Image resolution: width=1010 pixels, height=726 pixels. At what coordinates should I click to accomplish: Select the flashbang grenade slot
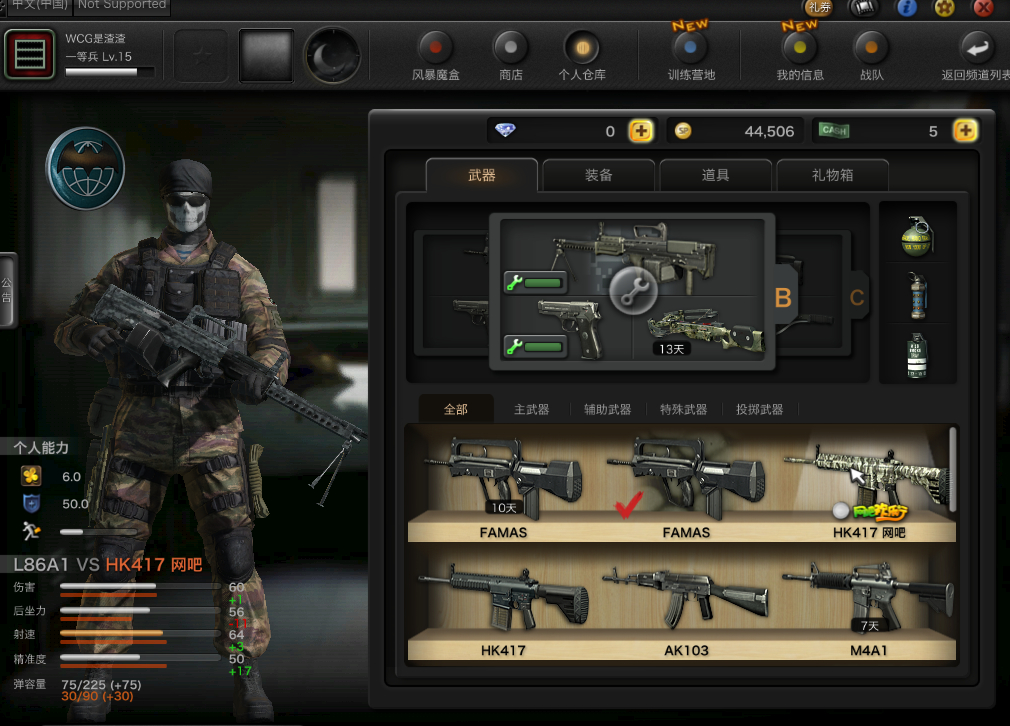point(917,296)
